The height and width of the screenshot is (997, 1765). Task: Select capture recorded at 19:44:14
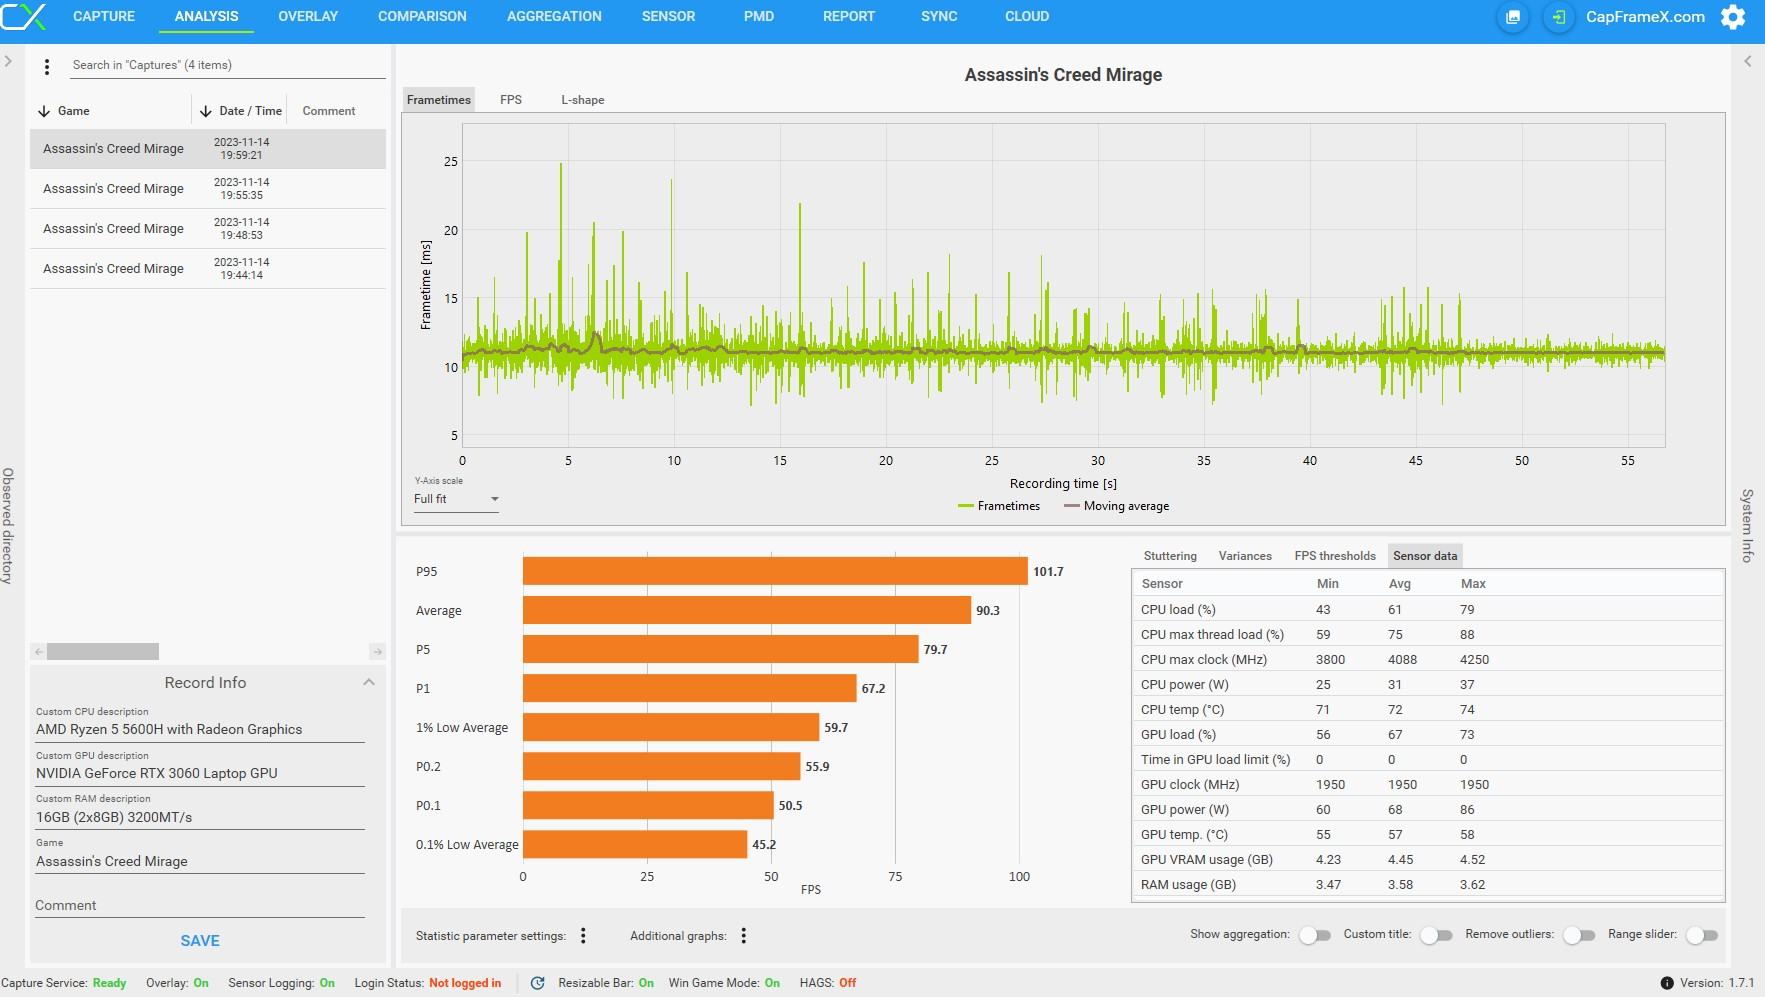[x=208, y=269]
